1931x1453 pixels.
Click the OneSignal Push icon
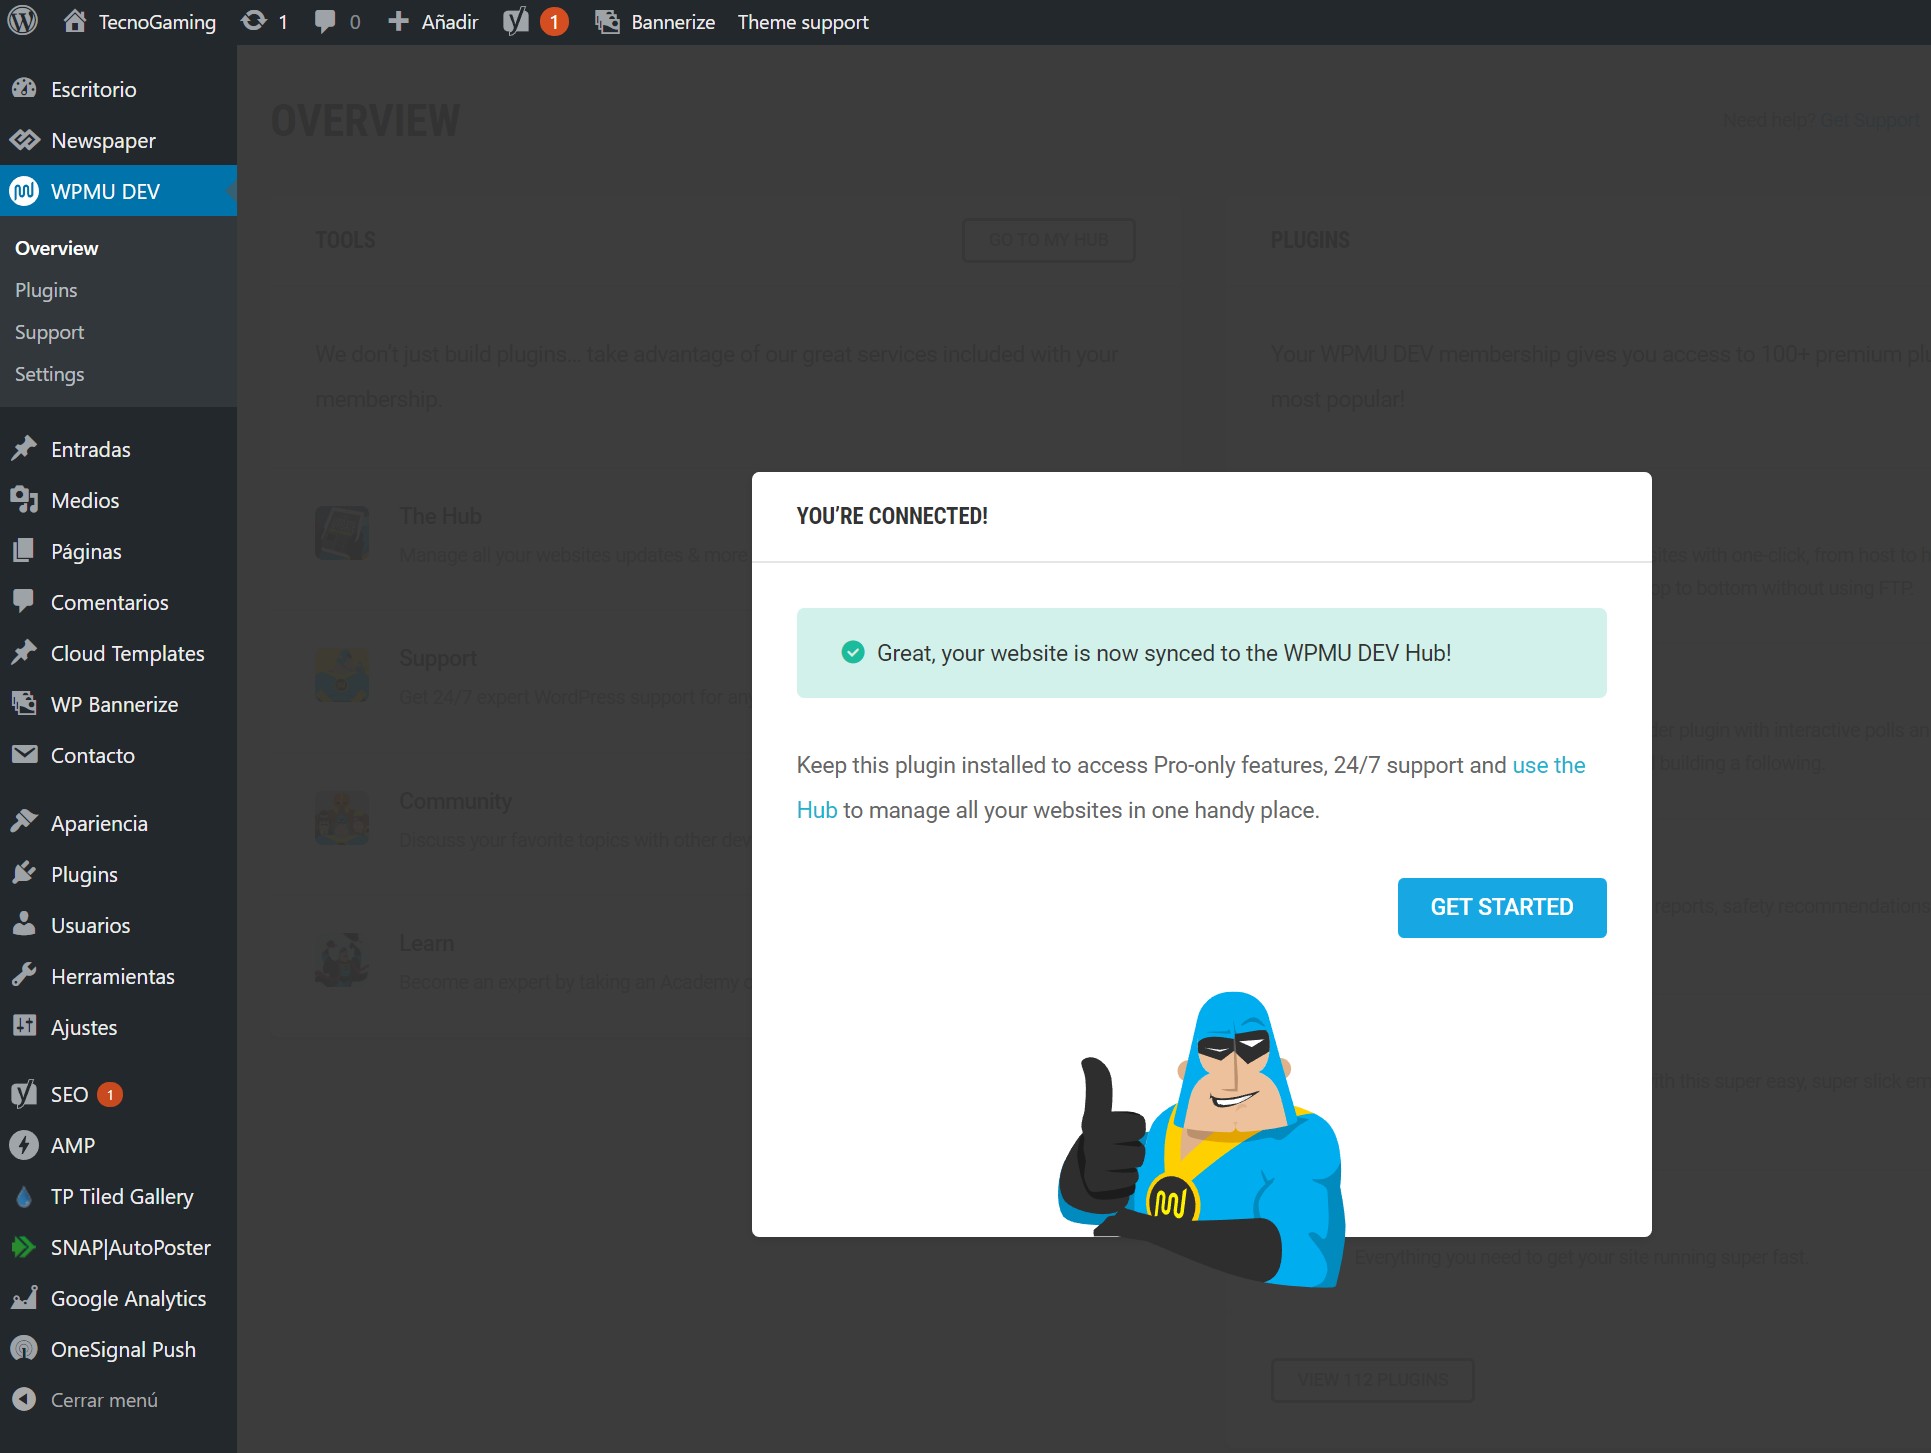pos(24,1349)
